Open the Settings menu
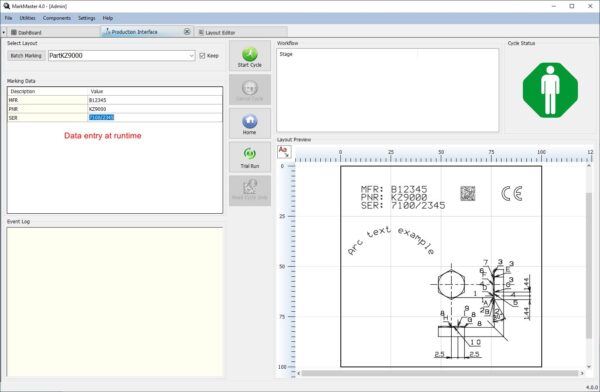 coord(86,18)
